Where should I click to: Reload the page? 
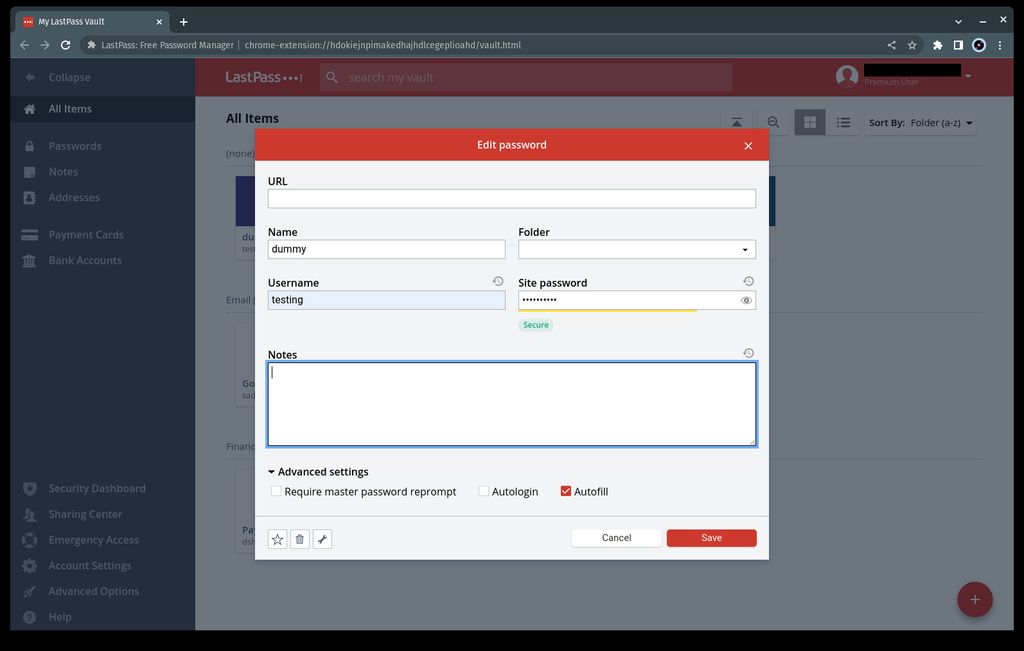(x=65, y=45)
